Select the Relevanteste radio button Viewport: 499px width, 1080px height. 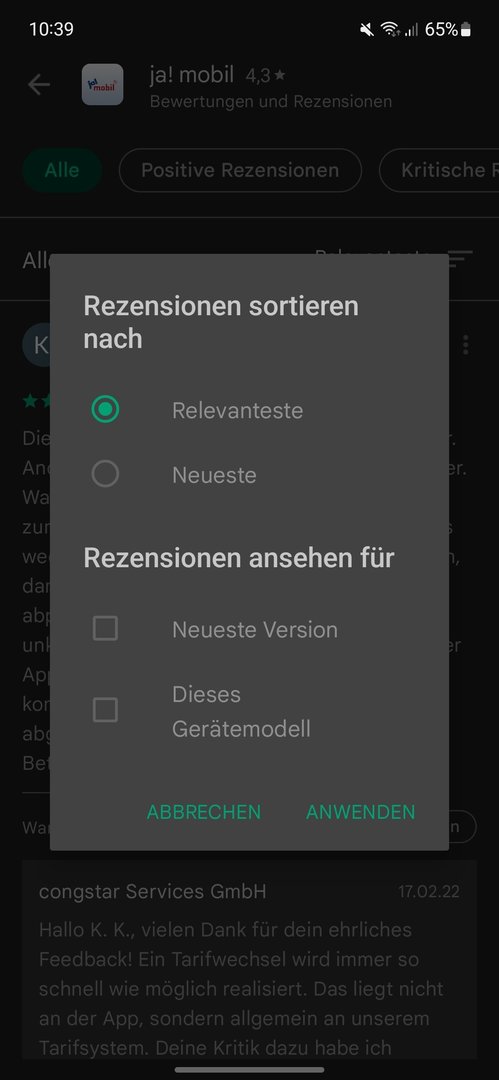pyautogui.click(x=105, y=410)
